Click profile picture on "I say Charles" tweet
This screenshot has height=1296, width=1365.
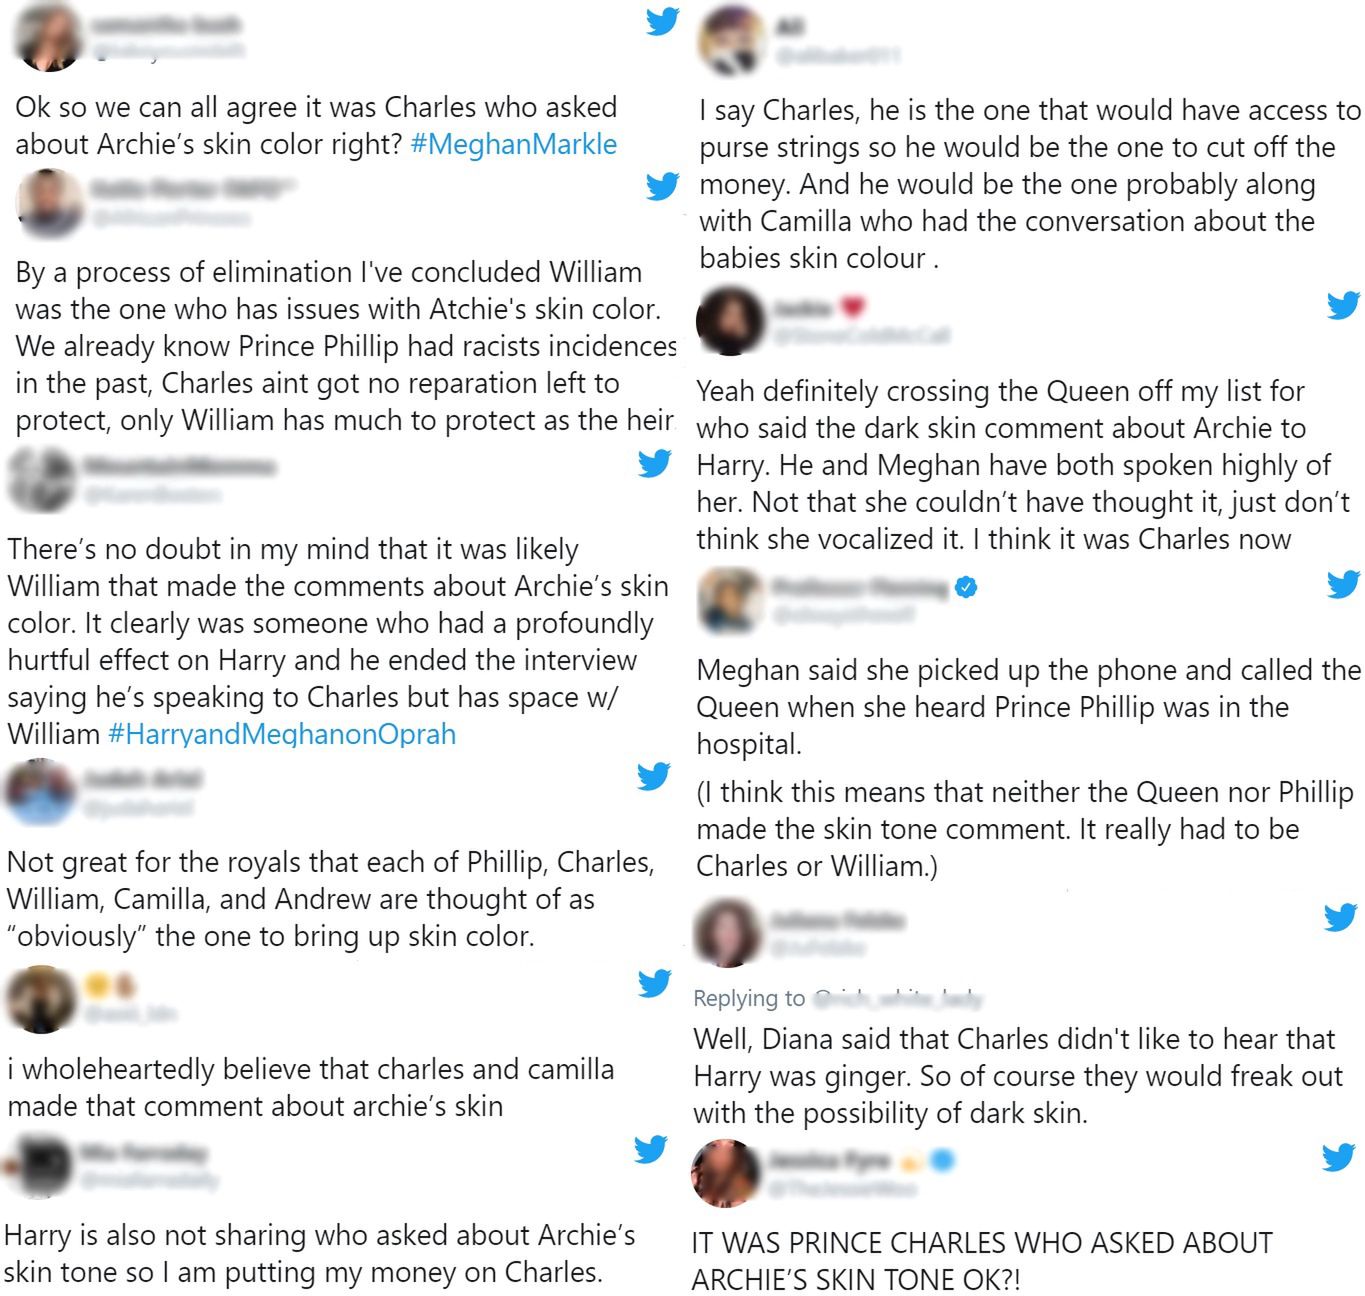[x=731, y=41]
